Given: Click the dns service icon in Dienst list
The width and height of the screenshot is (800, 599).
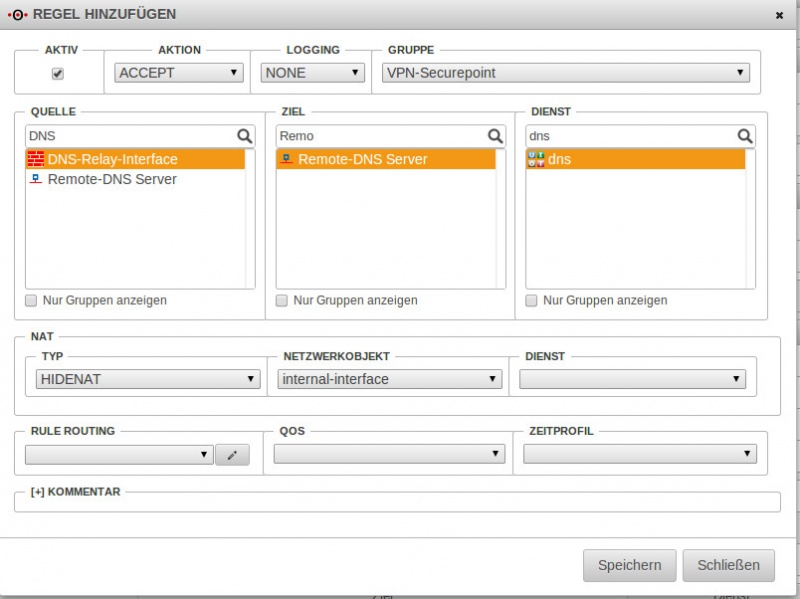Looking at the screenshot, I should click(535, 159).
